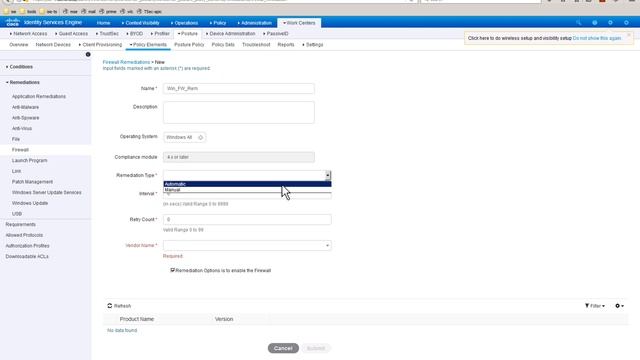Open Operating System Windows All selector
Screen dimensions: 640x360
[184, 138]
